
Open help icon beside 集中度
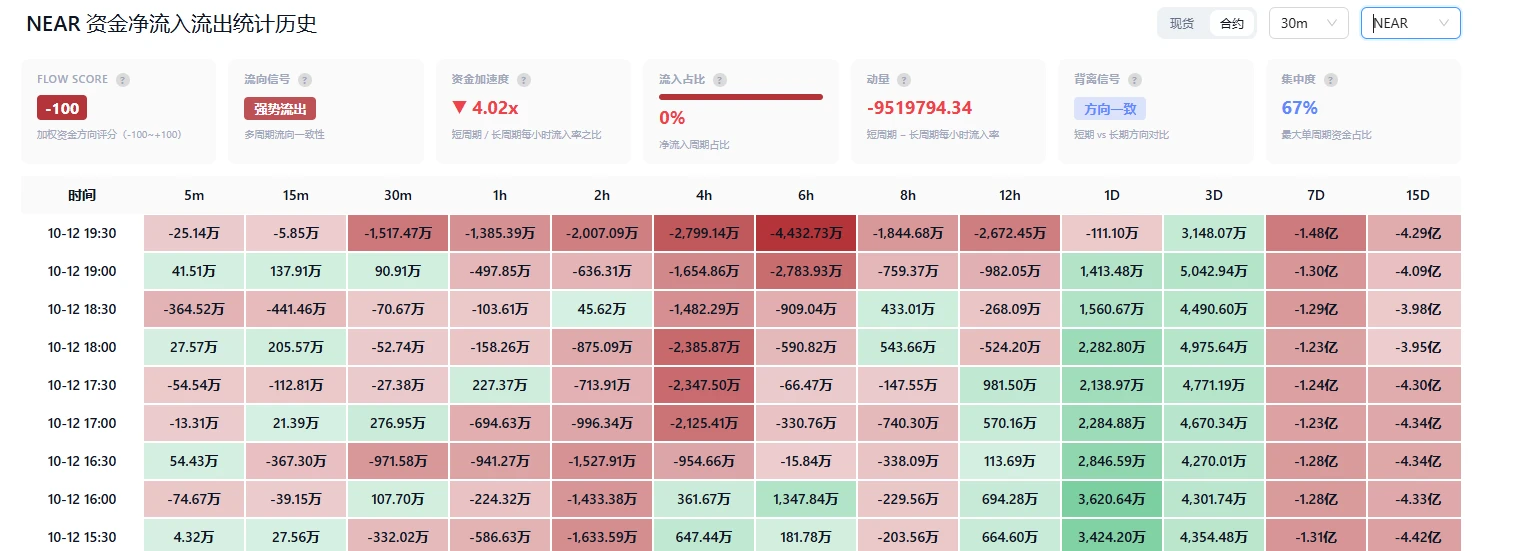click(1331, 79)
